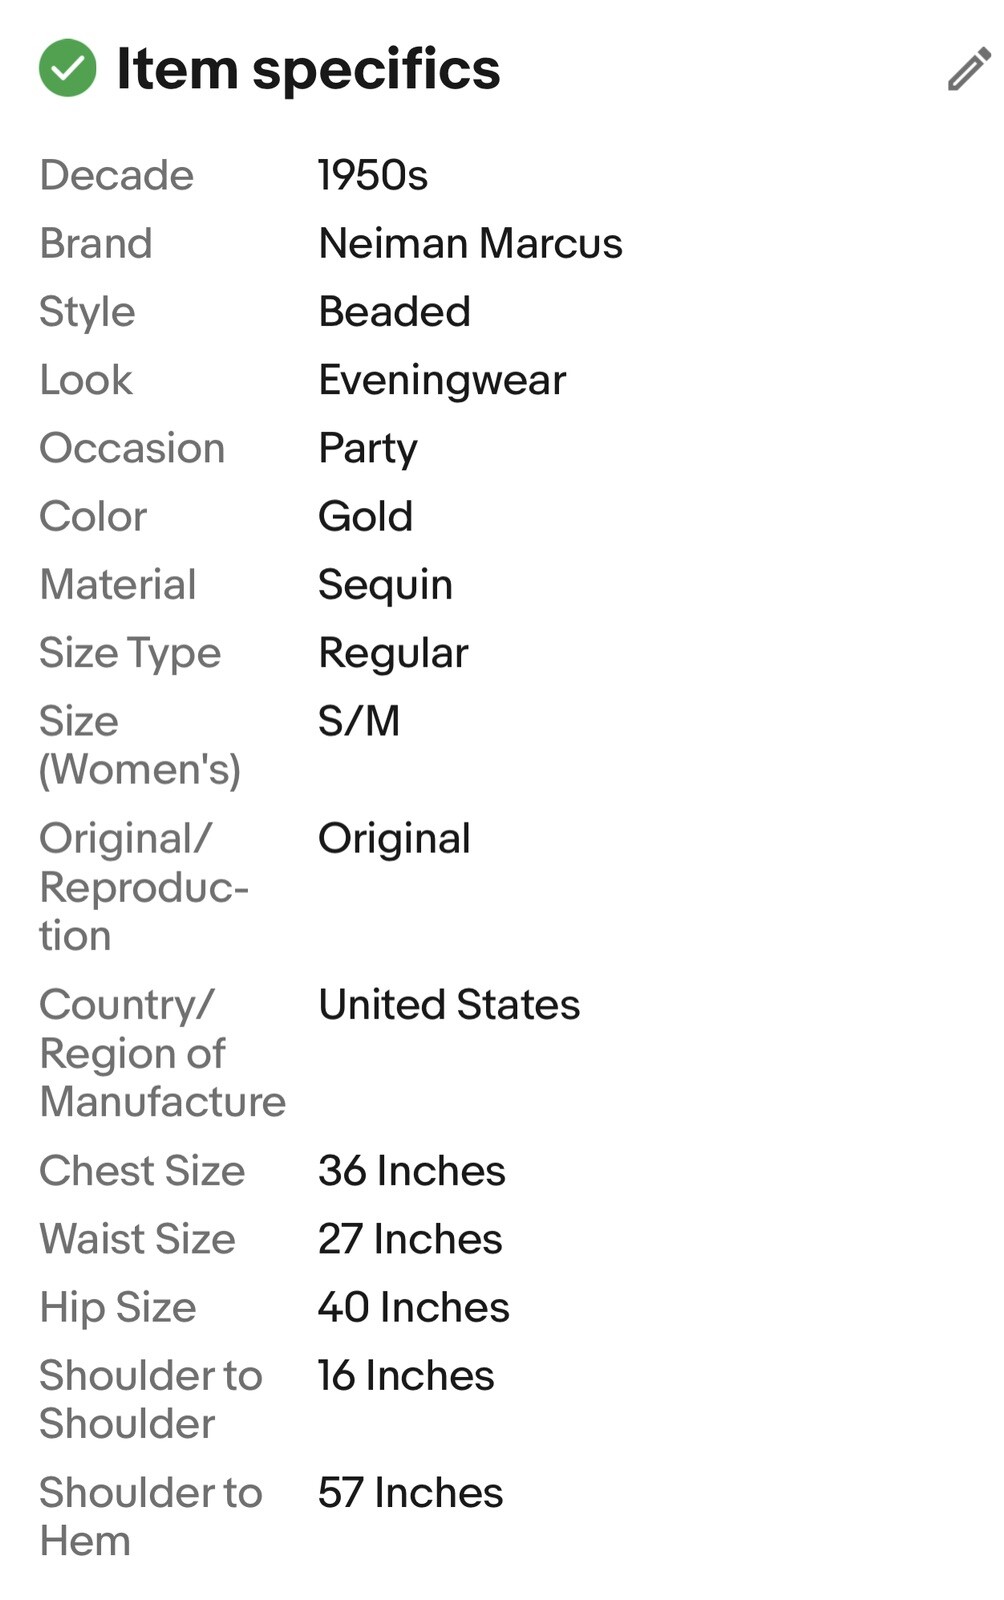Image resolution: width=1004 pixels, height=1600 pixels.
Task: Select the Item specifics heading
Action: pyautogui.click(x=308, y=69)
